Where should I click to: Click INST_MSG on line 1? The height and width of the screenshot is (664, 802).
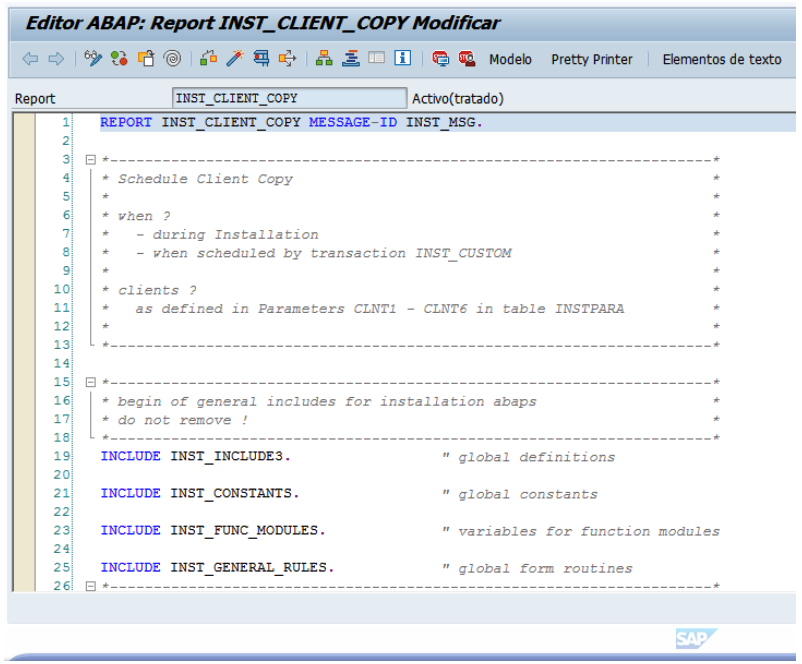click(441, 122)
